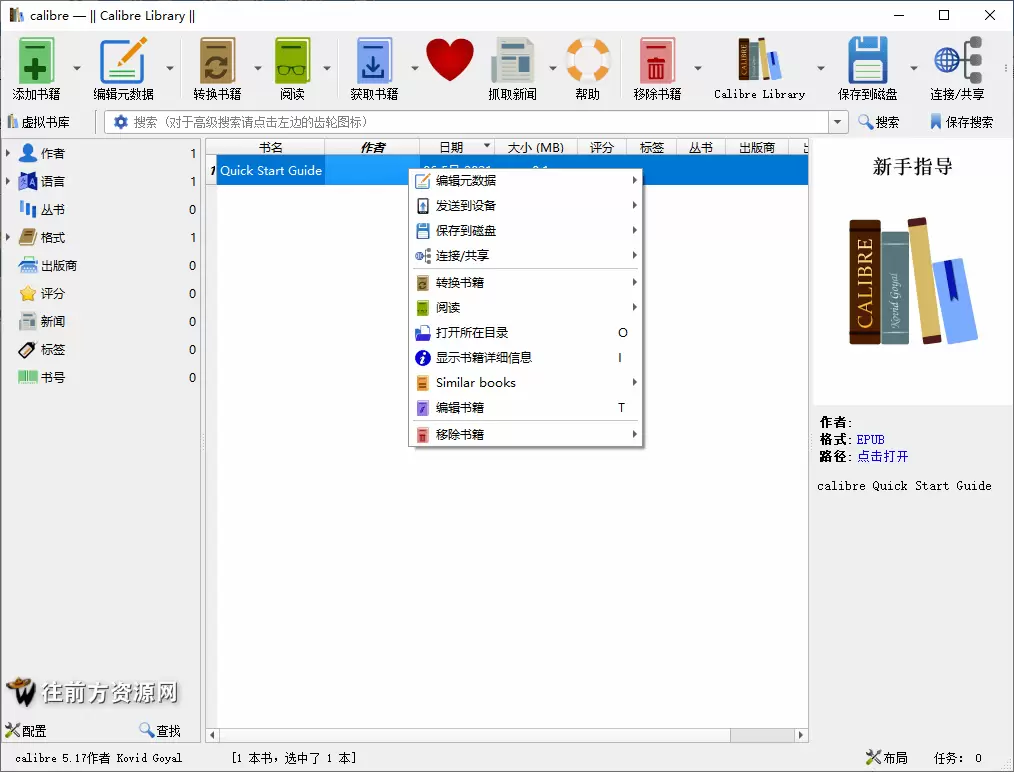Open the dropdown arrow next to 抓取新闻

point(553,68)
